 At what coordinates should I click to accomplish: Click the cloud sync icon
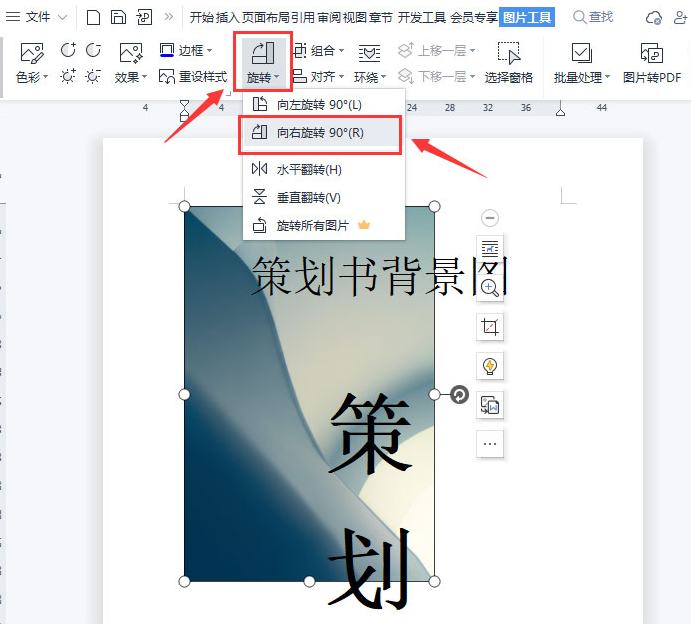654,18
